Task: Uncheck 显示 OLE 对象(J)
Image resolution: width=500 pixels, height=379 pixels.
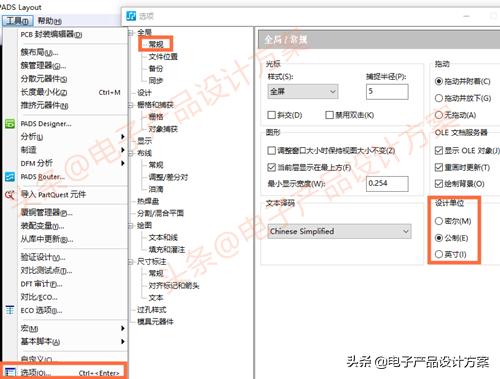Action: 439,151
